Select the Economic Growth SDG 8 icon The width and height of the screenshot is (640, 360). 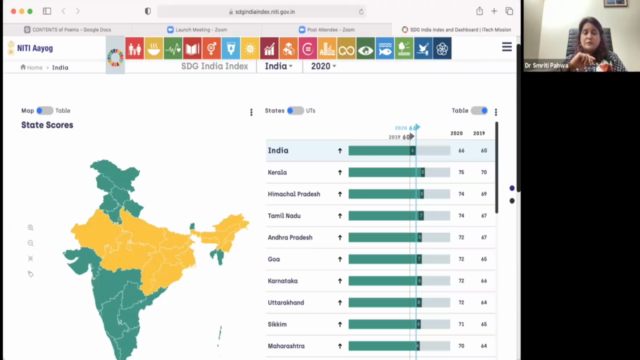(269, 49)
